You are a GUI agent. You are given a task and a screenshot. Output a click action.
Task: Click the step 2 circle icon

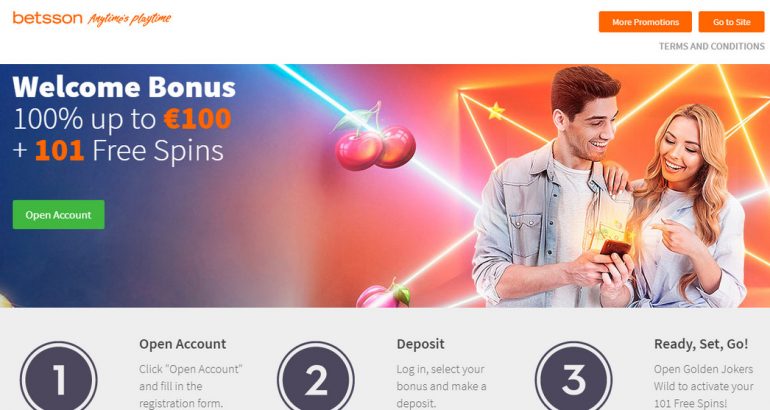click(x=316, y=379)
